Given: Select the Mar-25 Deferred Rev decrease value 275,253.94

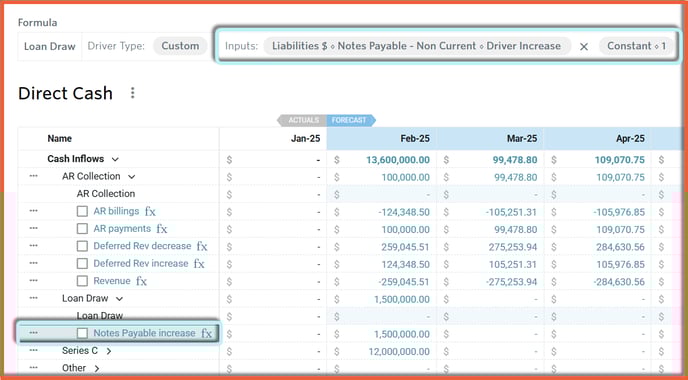Looking at the screenshot, I should [x=513, y=247].
